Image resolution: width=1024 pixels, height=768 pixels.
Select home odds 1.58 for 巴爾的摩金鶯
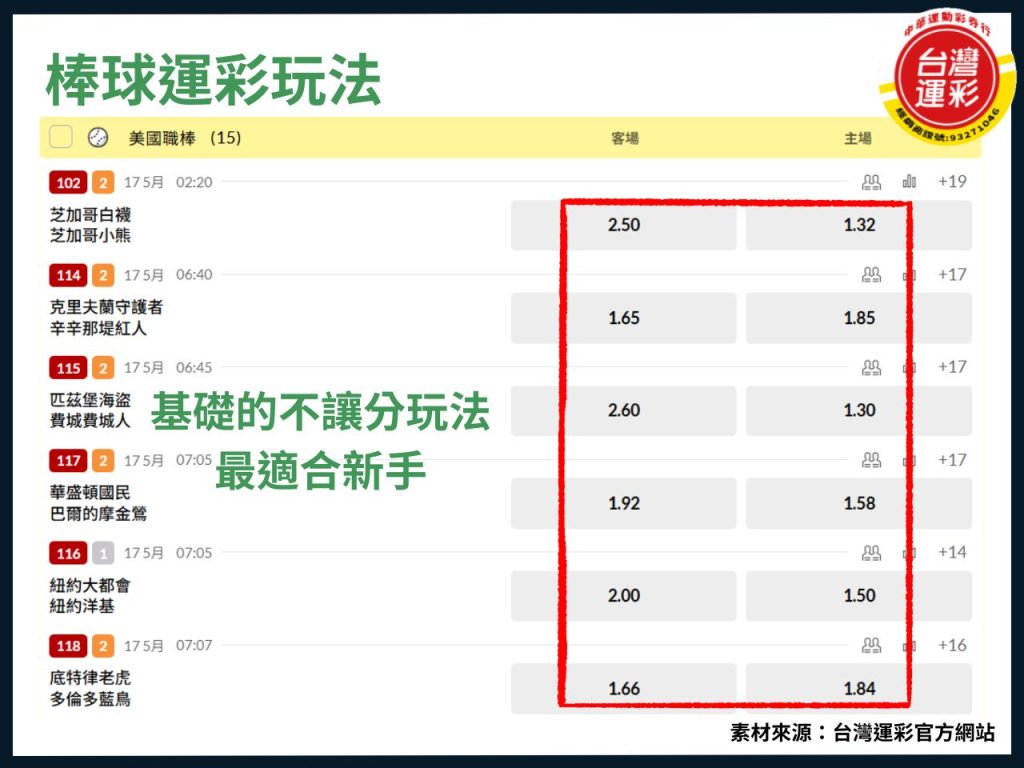(x=859, y=504)
